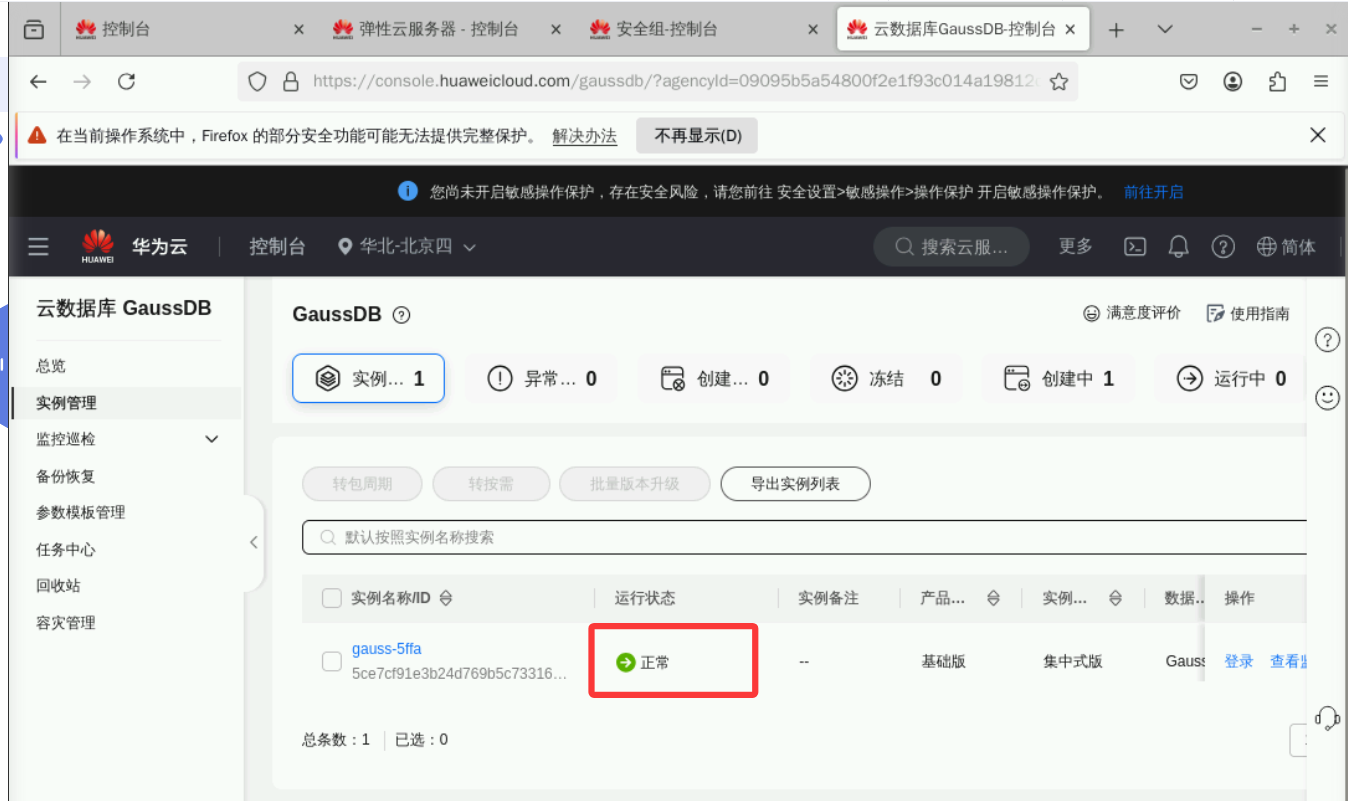Close the 云数据库GaussDB-控制台 tab
1348x801 pixels.
1071,30
